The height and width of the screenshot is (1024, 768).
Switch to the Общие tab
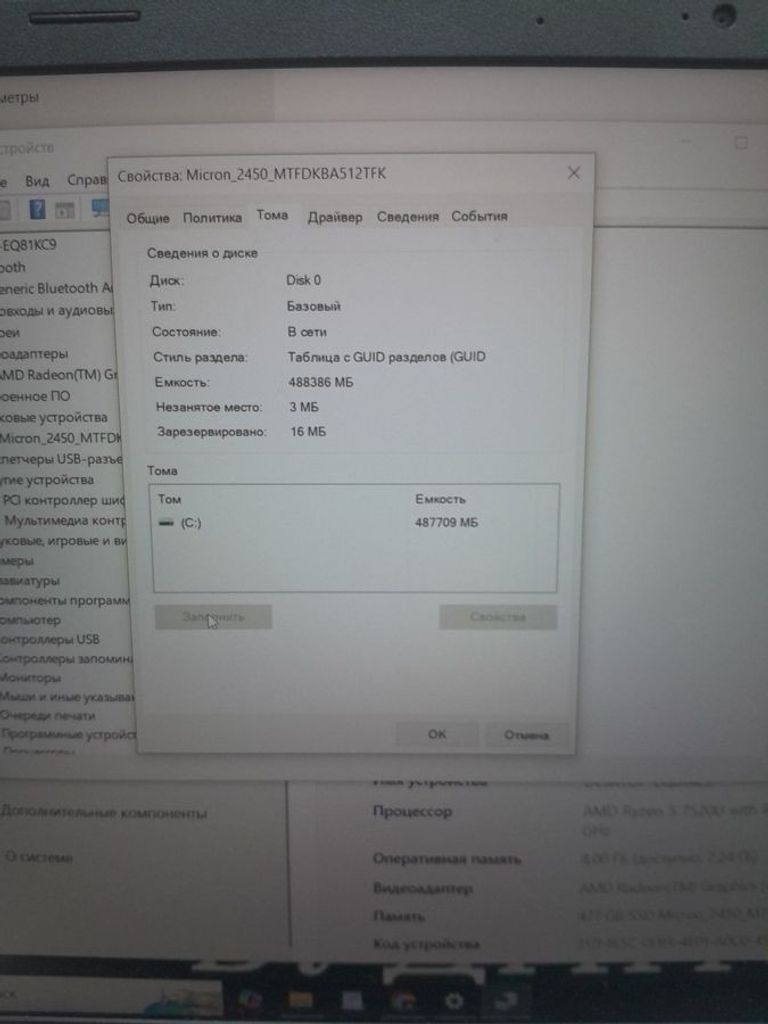(148, 218)
